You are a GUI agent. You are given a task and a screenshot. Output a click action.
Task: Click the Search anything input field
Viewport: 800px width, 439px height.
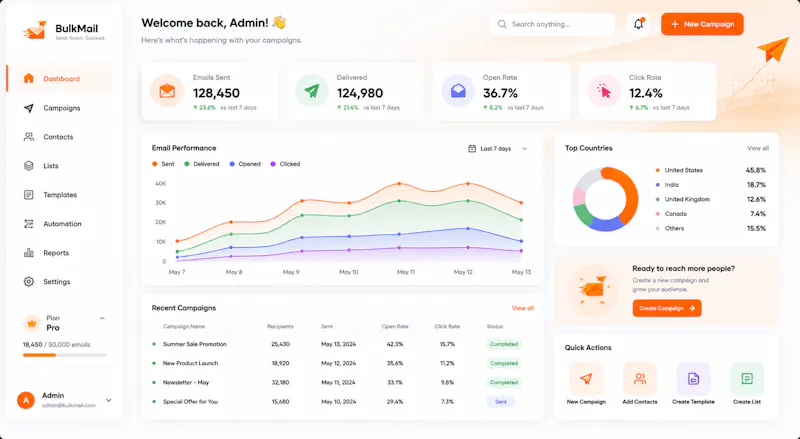(x=552, y=24)
